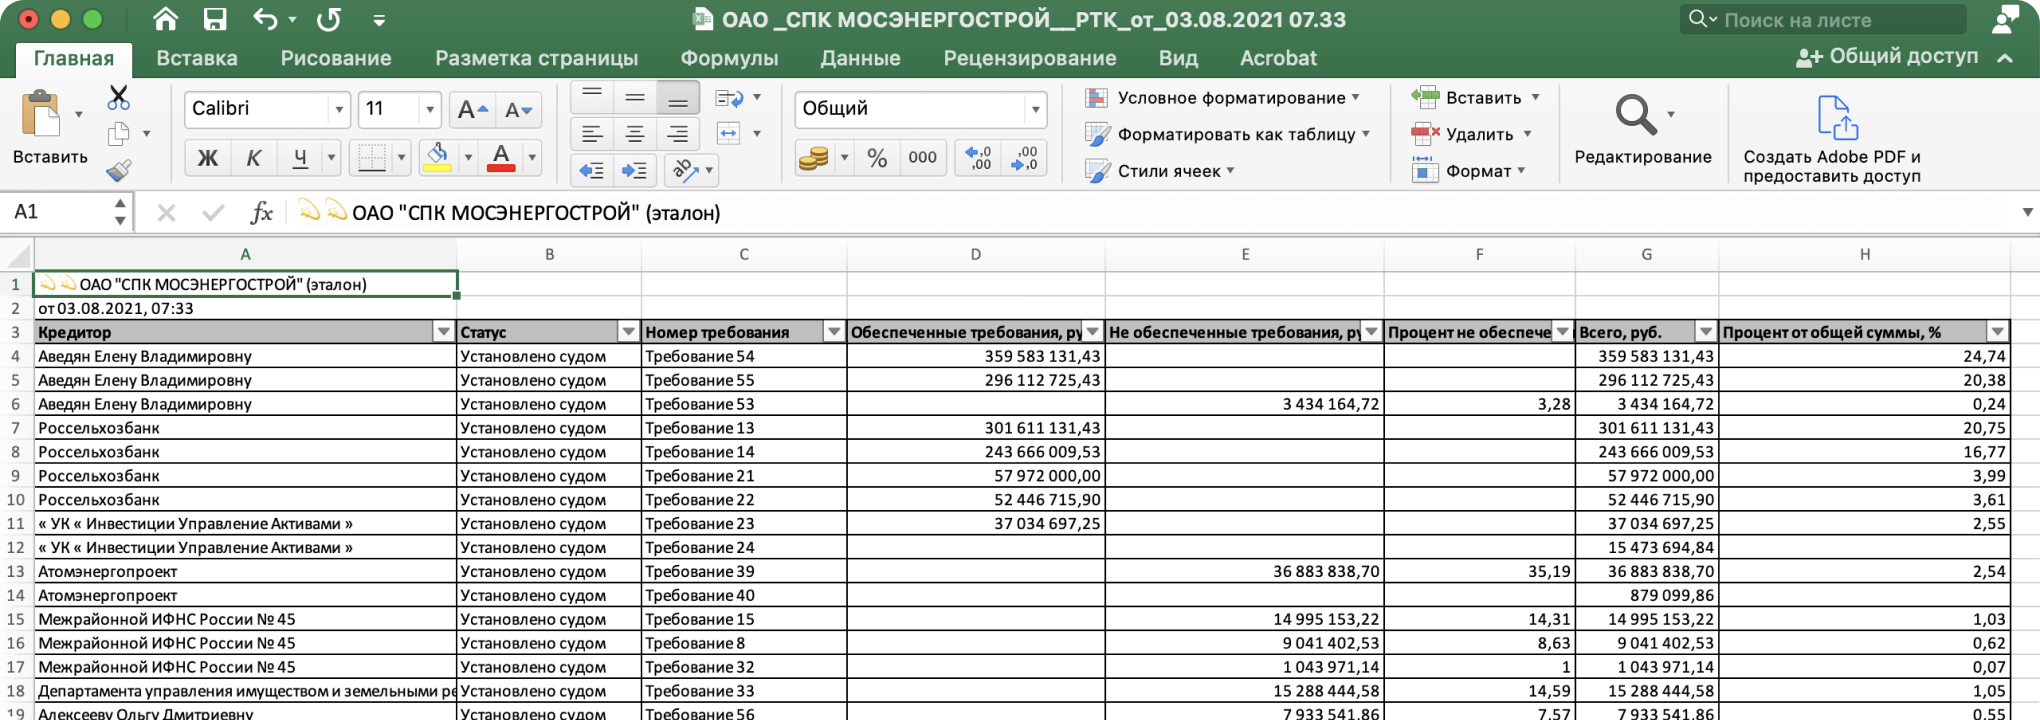Decrease the indent
Screen dimensions: 2040x720
pyautogui.click(x=592, y=170)
